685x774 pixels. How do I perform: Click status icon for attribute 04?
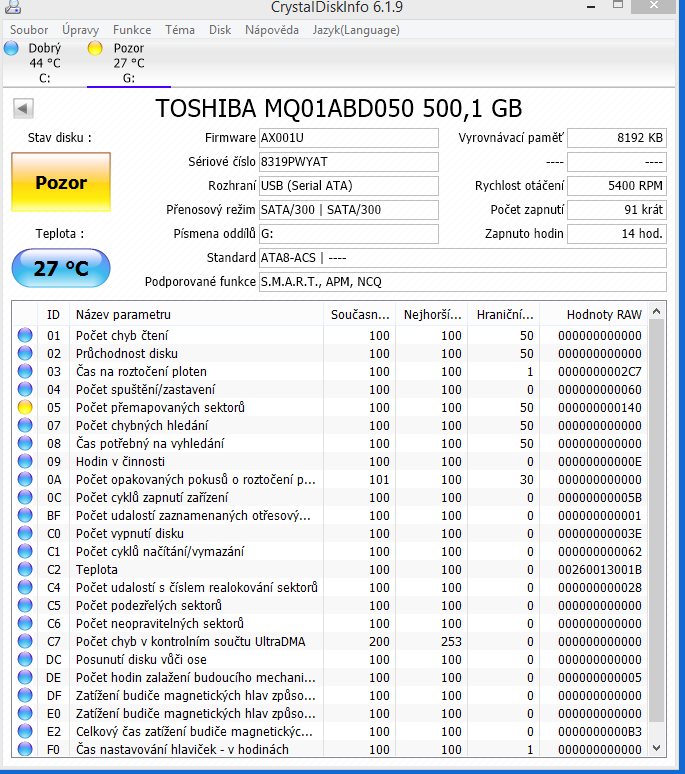click(x=25, y=389)
